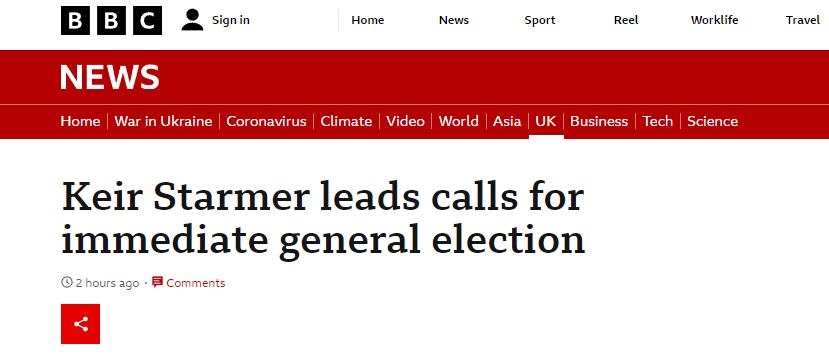Image resolution: width=829 pixels, height=363 pixels.
Task: Open the Comments link below headline
Action: 196,283
